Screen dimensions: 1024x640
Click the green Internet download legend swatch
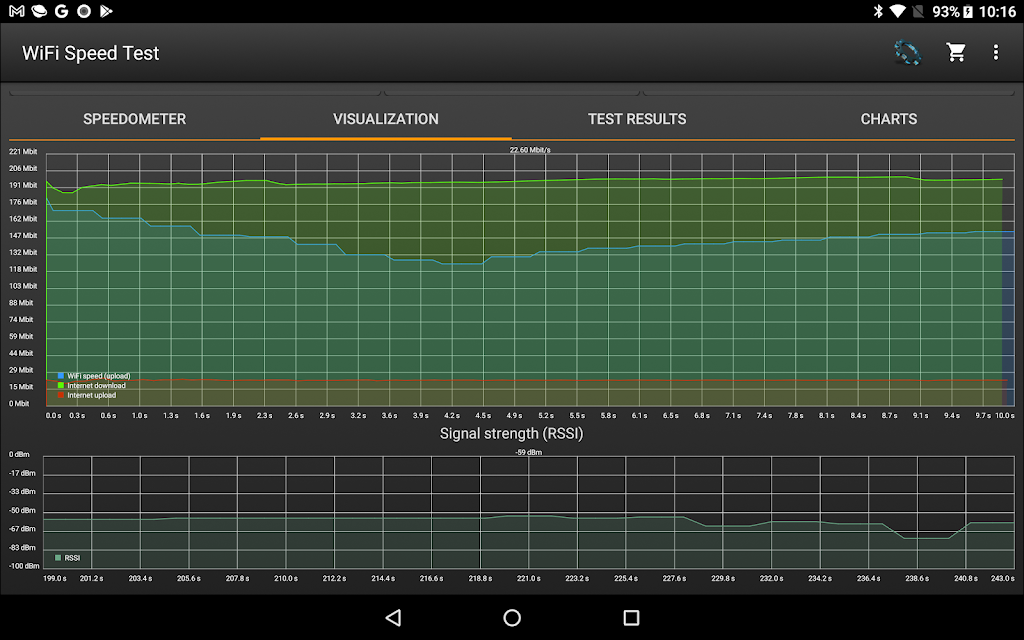coord(61,385)
